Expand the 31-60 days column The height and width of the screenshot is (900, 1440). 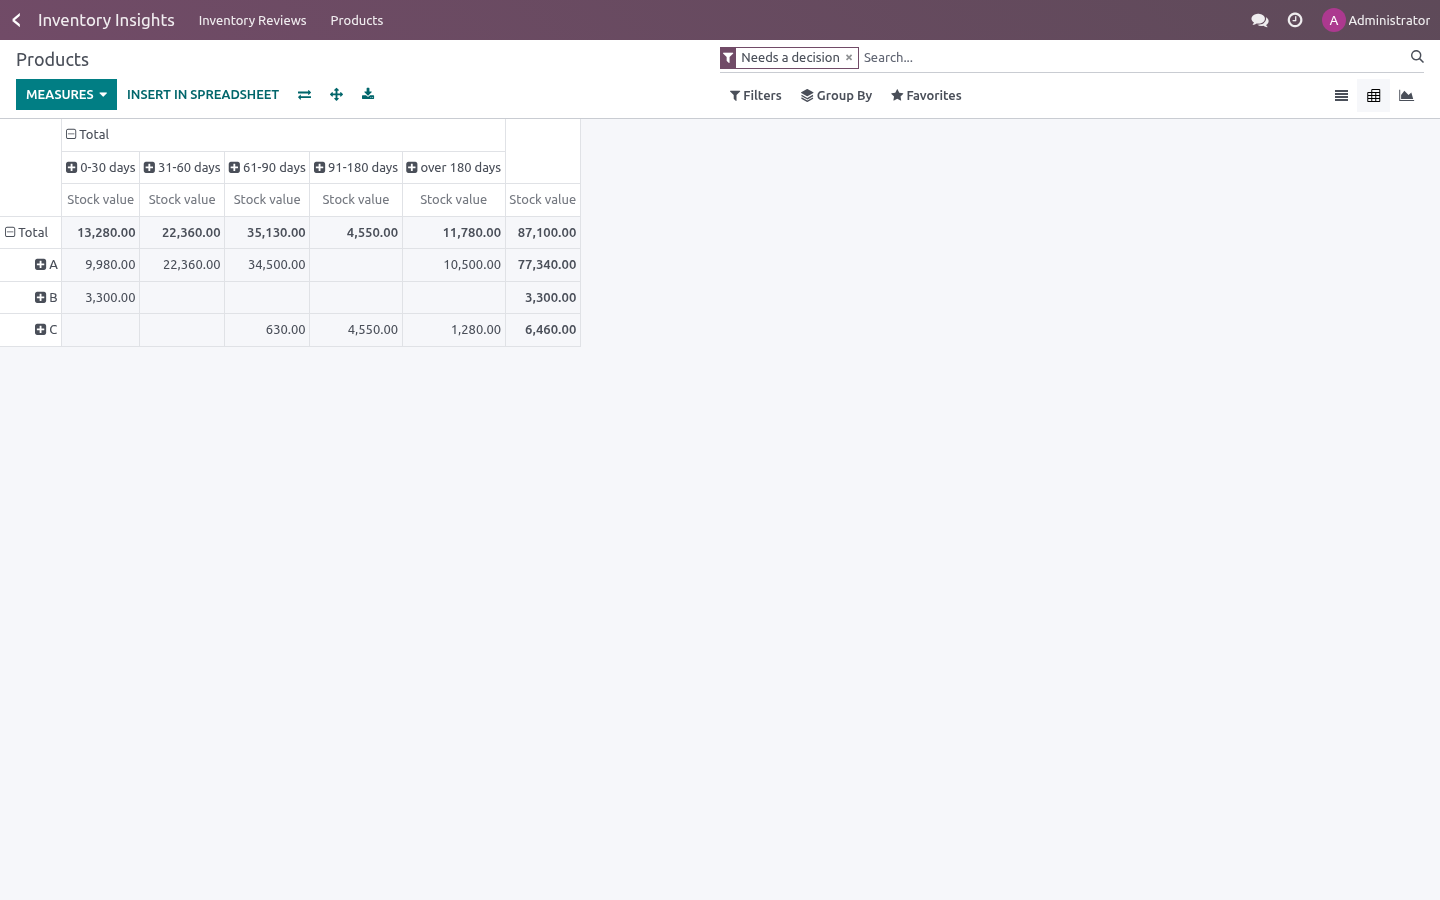point(182,168)
